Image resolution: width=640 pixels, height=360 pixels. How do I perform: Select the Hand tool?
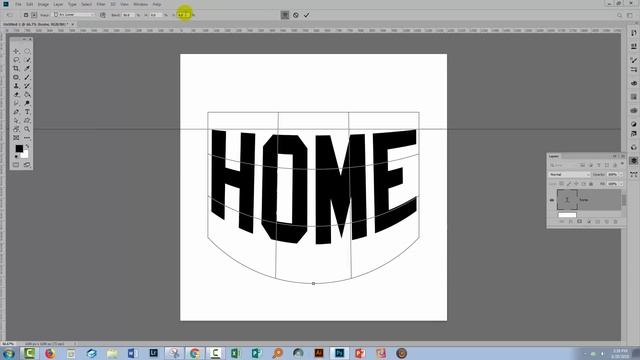16,129
